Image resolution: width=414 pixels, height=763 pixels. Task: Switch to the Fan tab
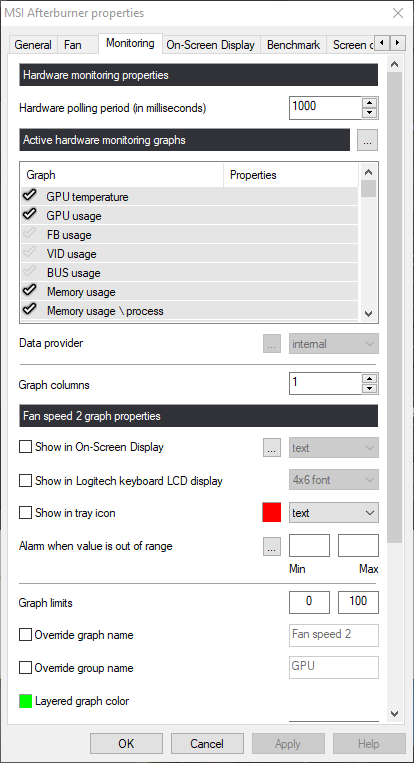click(73, 45)
